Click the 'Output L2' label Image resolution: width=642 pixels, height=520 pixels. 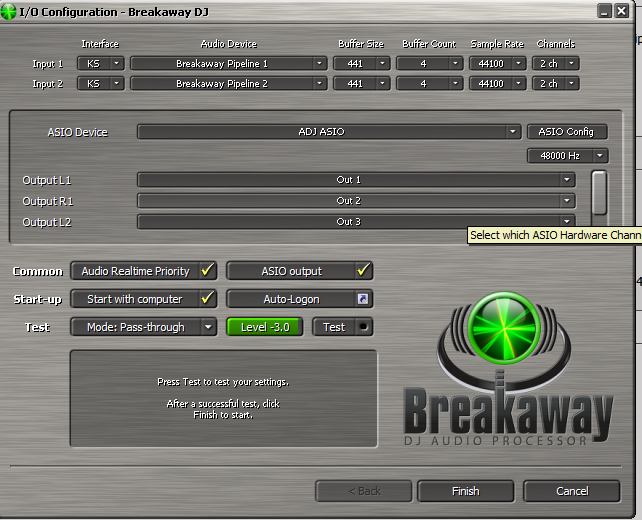coord(47,222)
